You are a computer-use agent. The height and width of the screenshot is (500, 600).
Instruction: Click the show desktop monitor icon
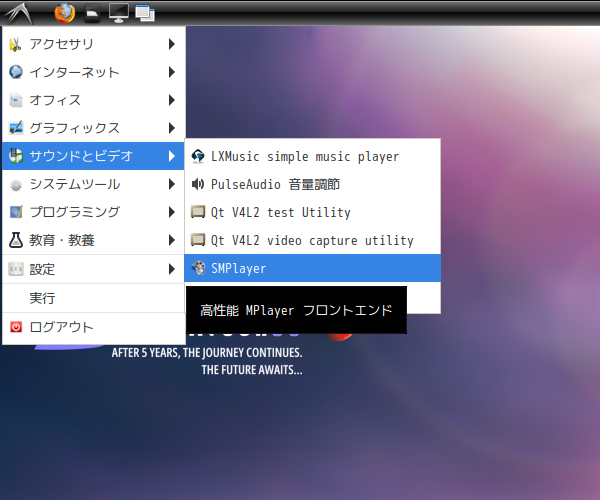click(x=119, y=13)
